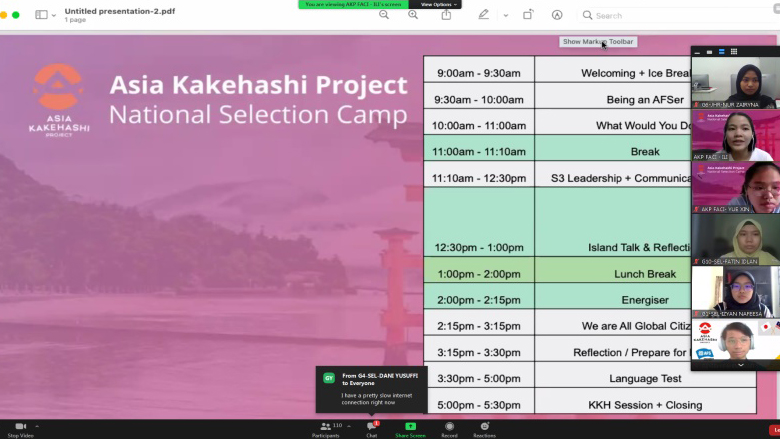Click the 'National Selection Camp' heading
The height and width of the screenshot is (439, 780).
click(258, 114)
